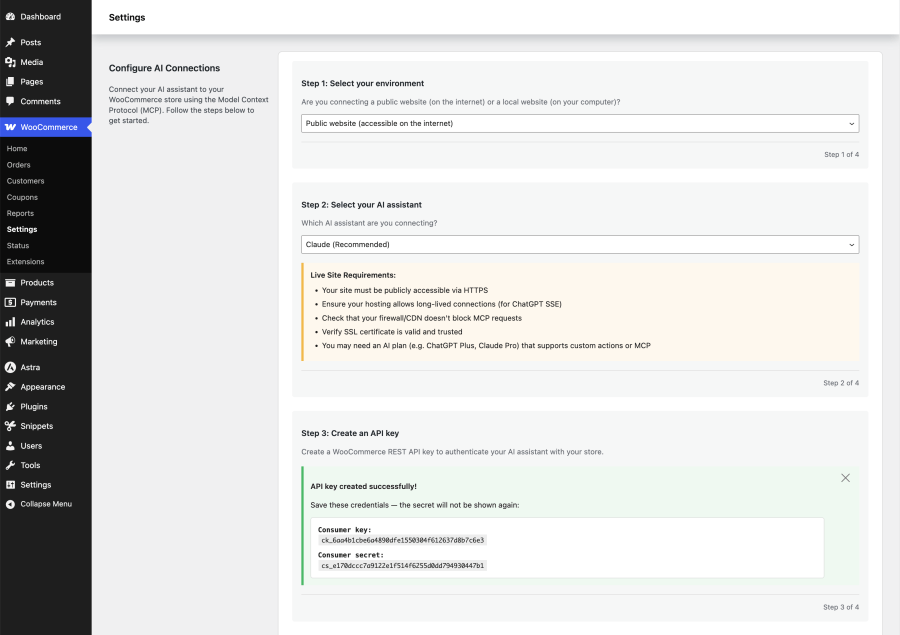
Task: Click the Snippets scissors icon
Action: 10,426
